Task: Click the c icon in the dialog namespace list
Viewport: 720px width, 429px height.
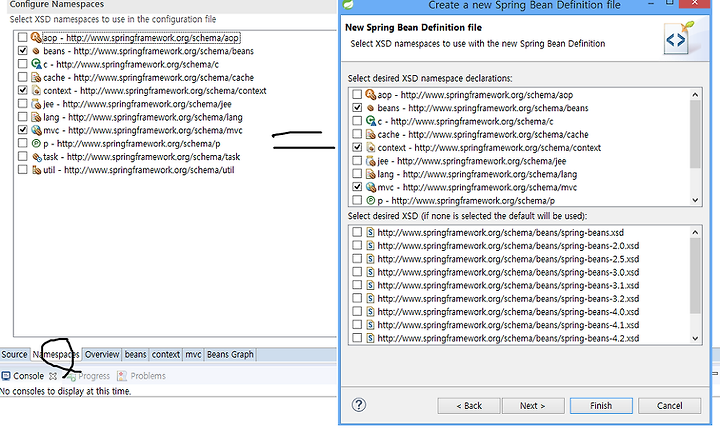Action: tap(371, 121)
